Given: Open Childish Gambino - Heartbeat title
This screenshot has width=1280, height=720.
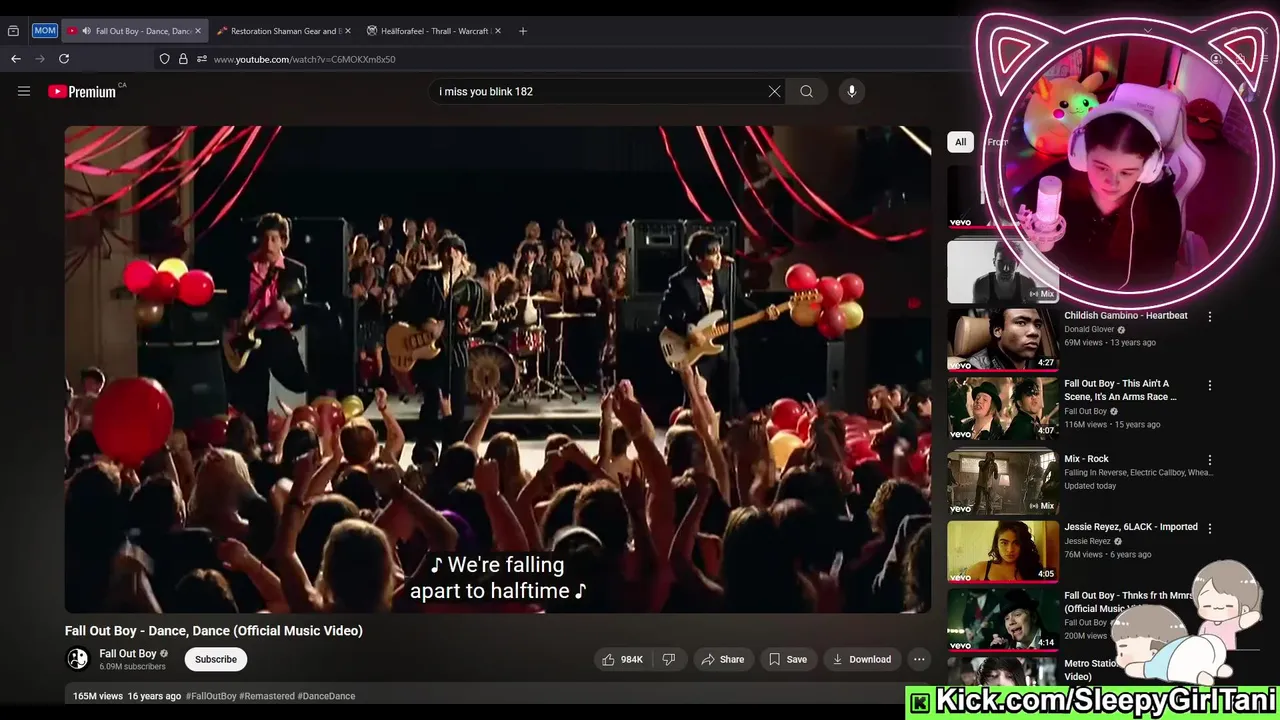Looking at the screenshot, I should (1126, 315).
